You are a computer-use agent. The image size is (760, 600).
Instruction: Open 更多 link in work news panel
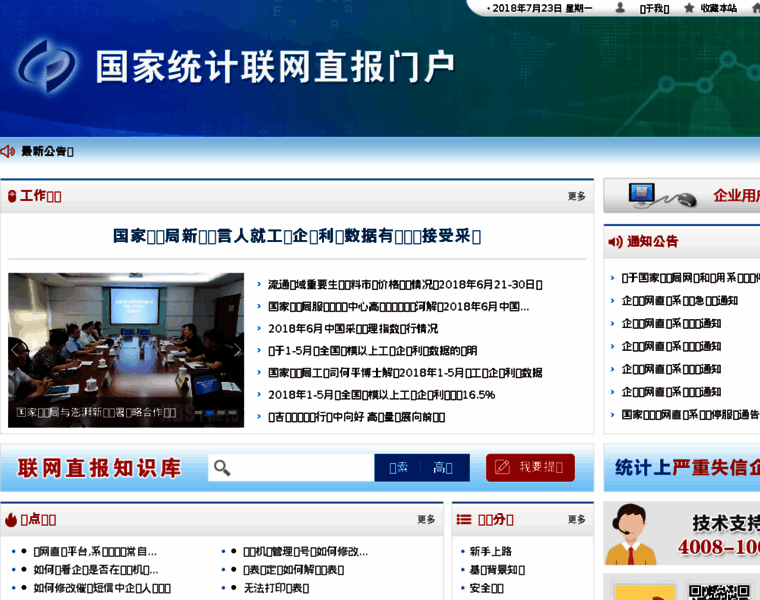(576, 197)
